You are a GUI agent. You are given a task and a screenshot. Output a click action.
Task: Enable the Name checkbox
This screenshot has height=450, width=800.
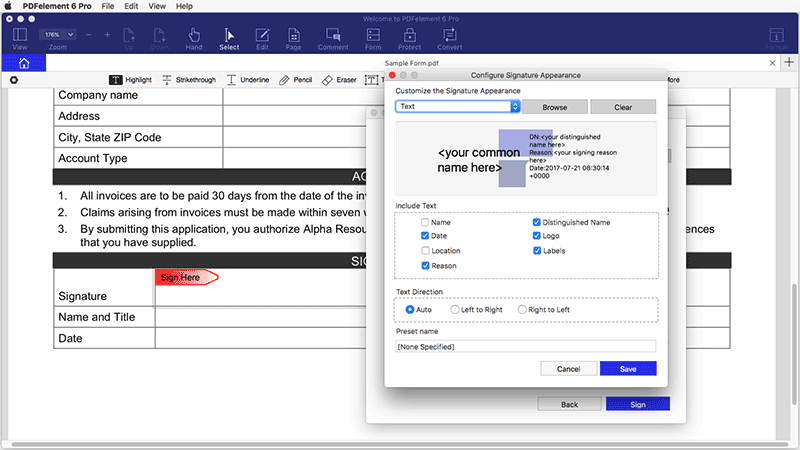point(425,222)
